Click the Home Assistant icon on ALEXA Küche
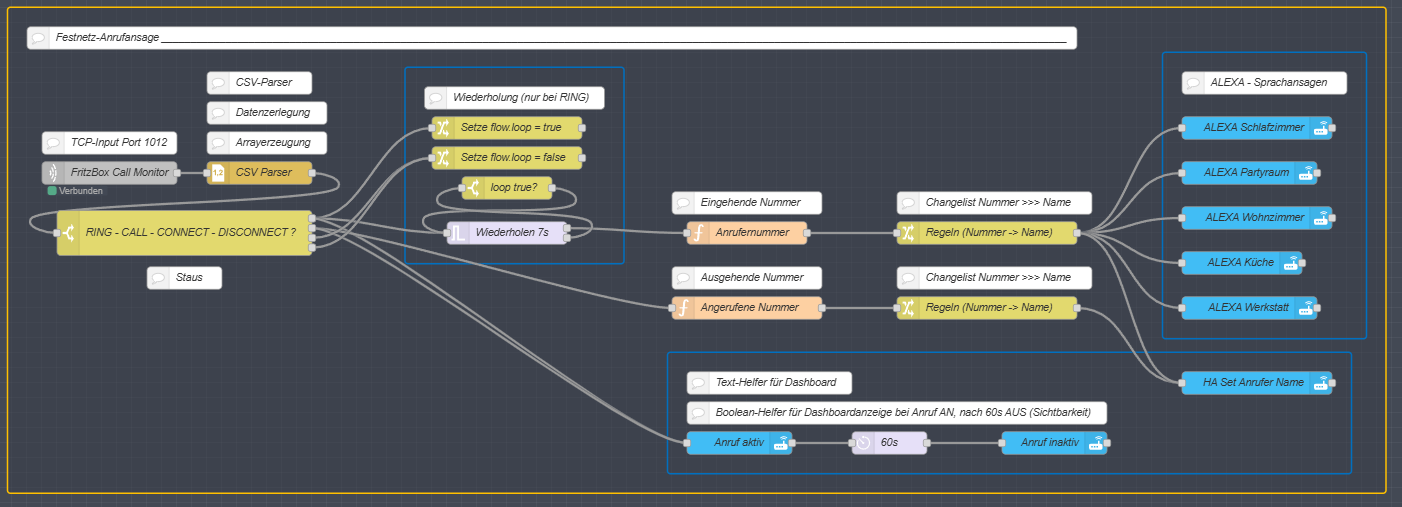The image size is (1402, 507). [1291, 263]
